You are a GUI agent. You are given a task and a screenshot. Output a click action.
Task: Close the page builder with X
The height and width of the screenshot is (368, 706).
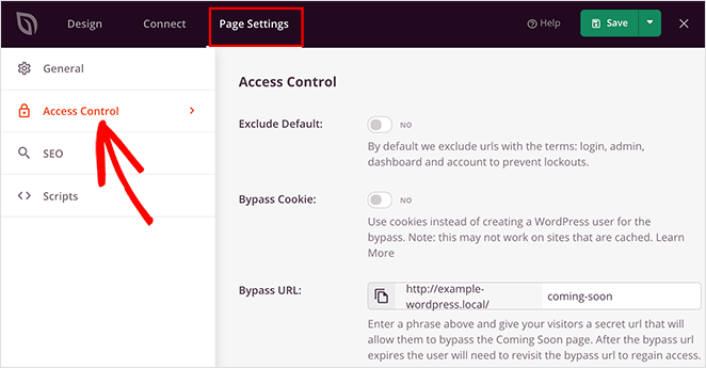coord(683,23)
